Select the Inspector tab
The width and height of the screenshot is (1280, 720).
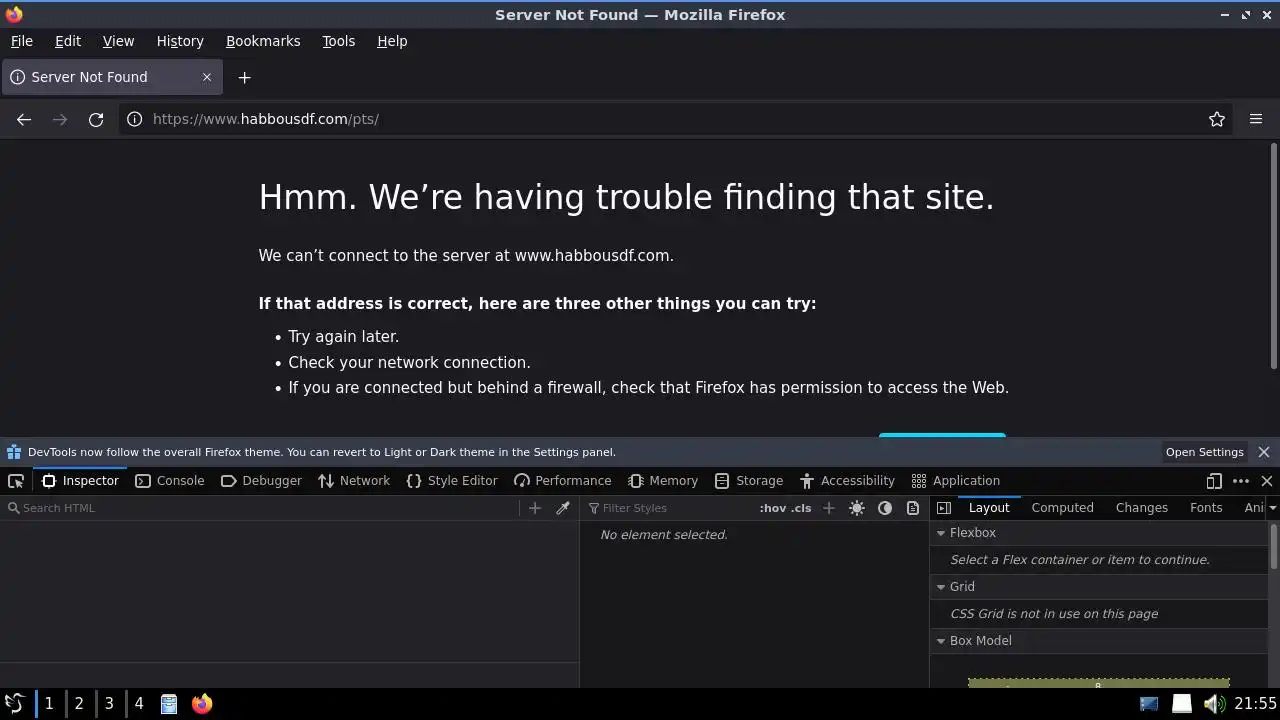pyautogui.click(x=80, y=481)
